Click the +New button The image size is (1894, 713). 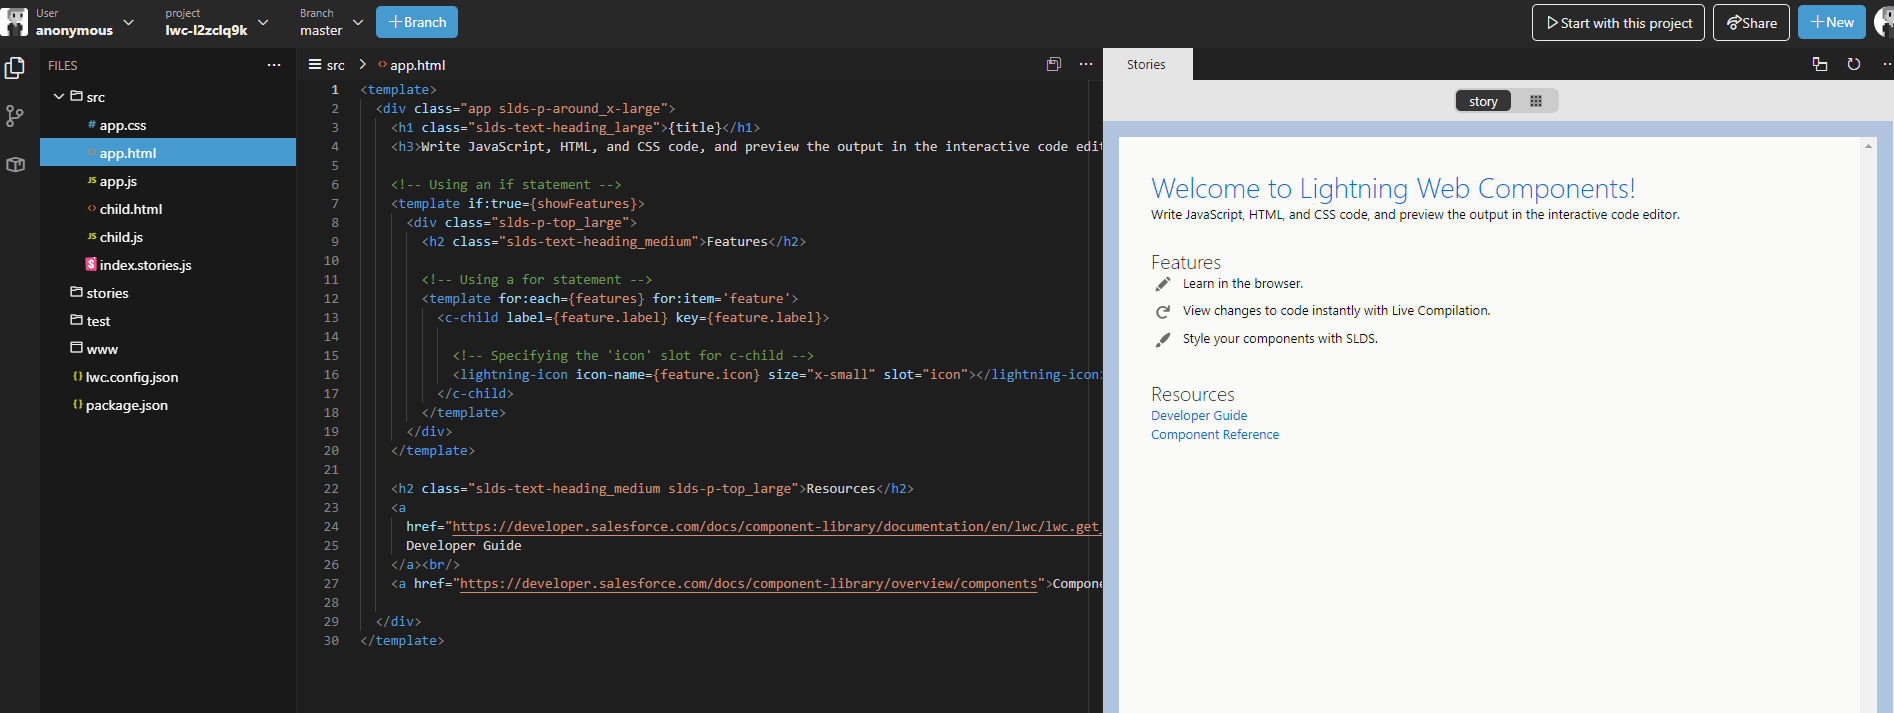coord(1832,22)
